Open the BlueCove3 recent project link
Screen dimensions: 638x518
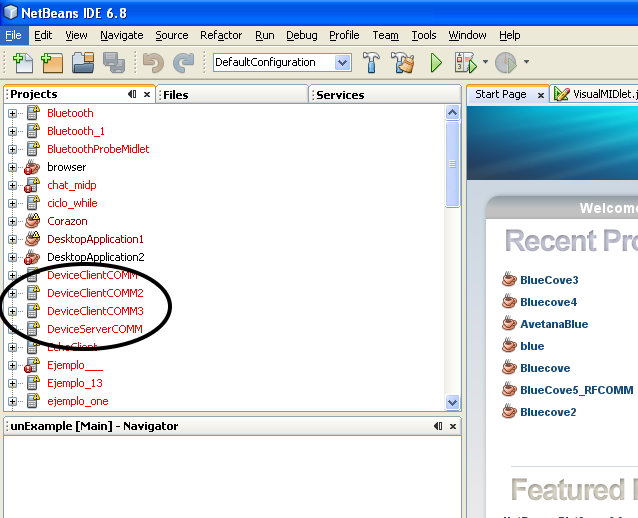pyautogui.click(x=549, y=280)
